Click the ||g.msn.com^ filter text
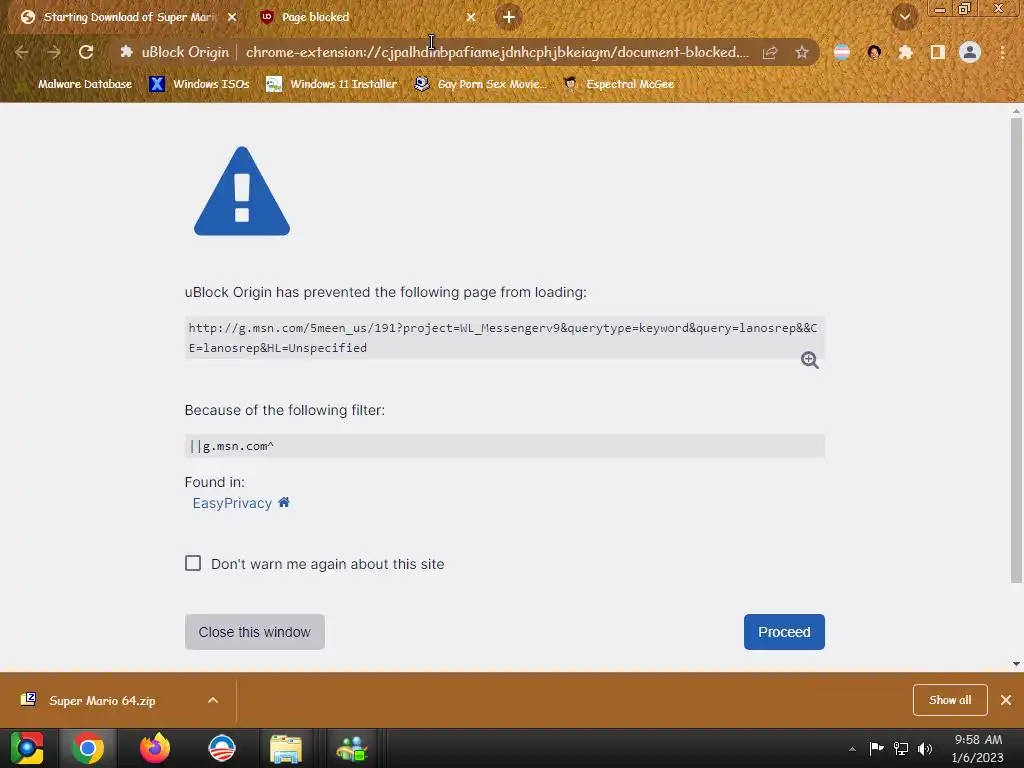 (232, 446)
